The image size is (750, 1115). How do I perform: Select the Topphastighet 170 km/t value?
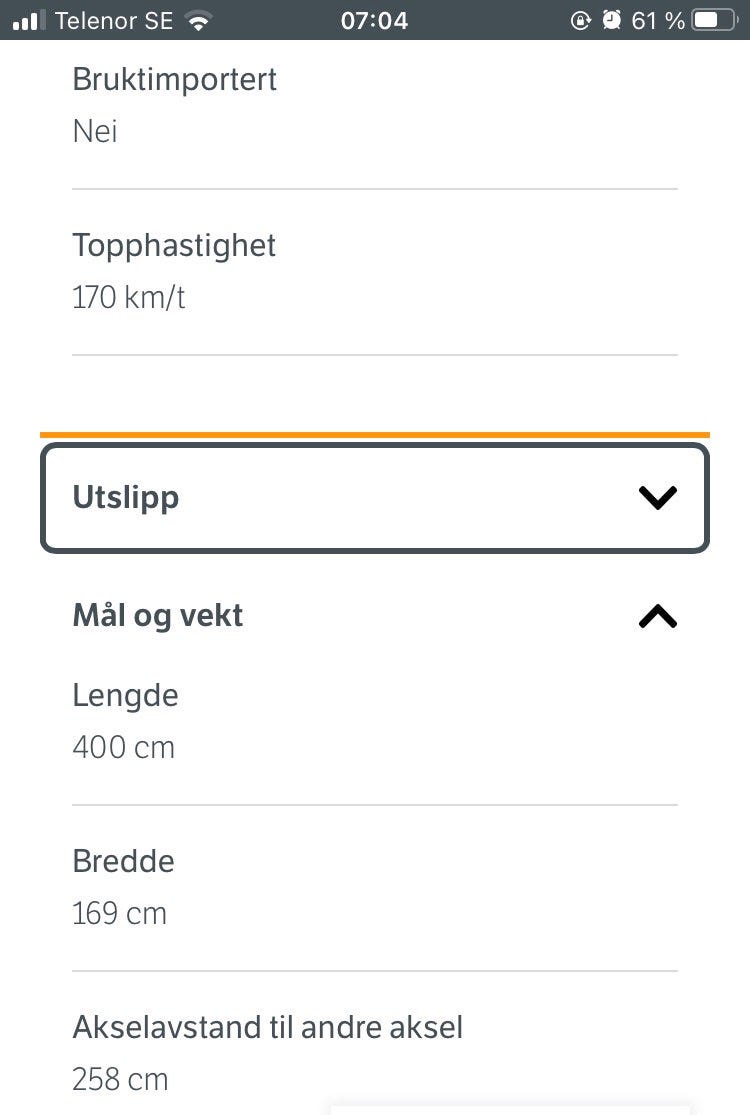pyautogui.click(x=129, y=297)
